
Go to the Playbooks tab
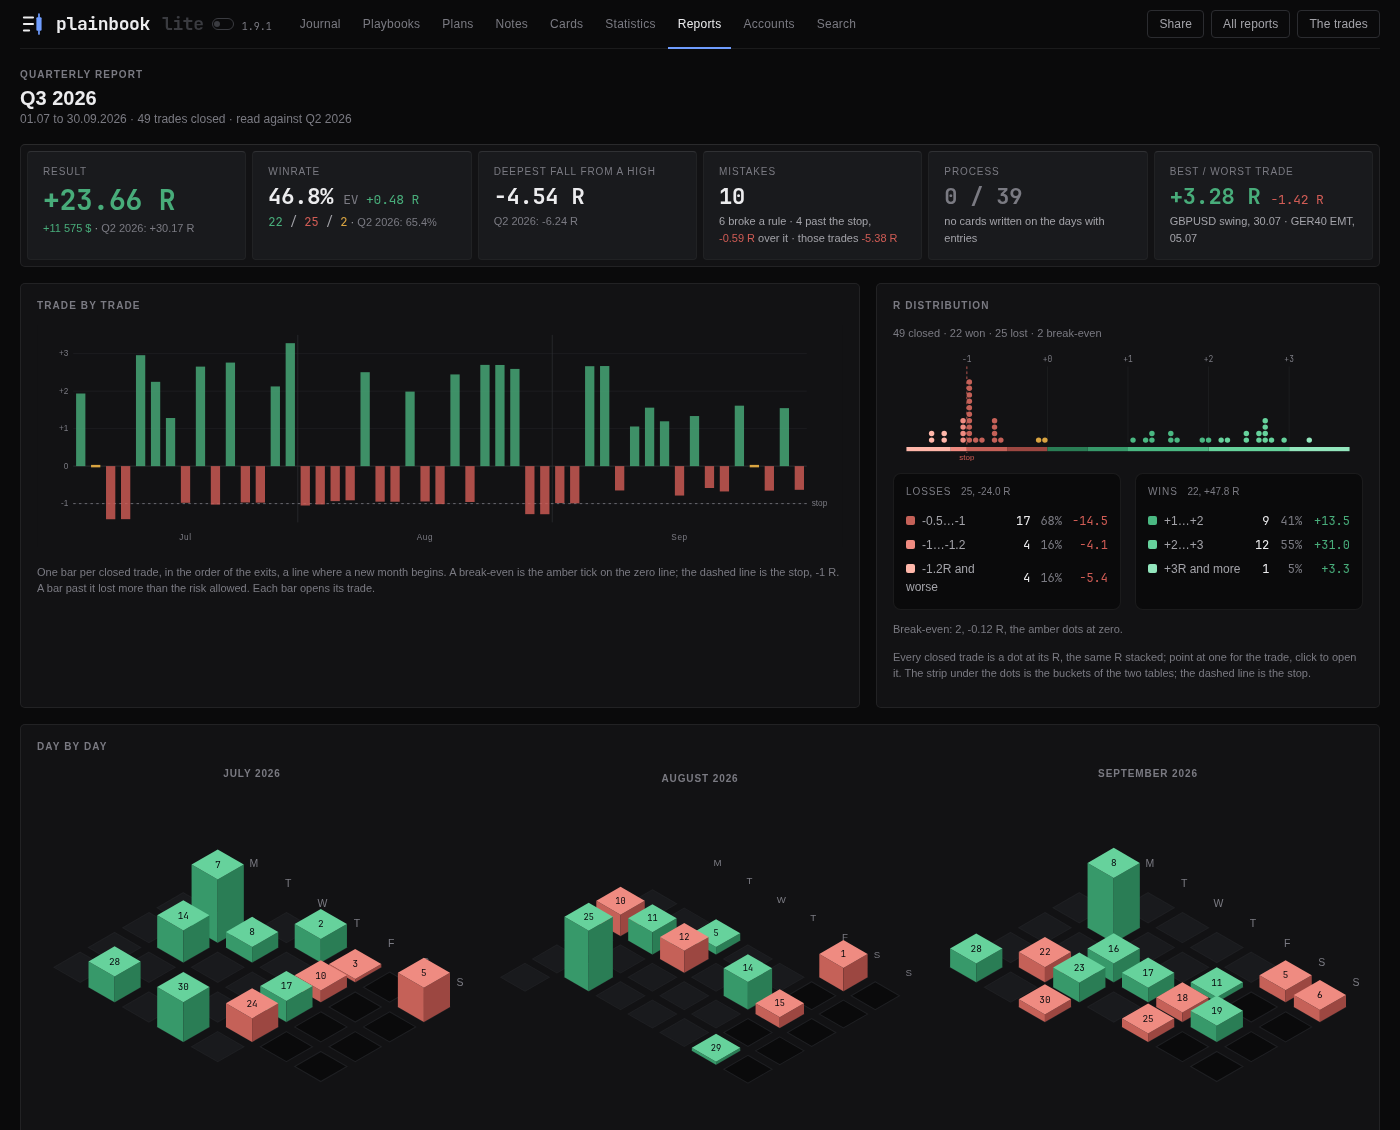[x=391, y=24]
